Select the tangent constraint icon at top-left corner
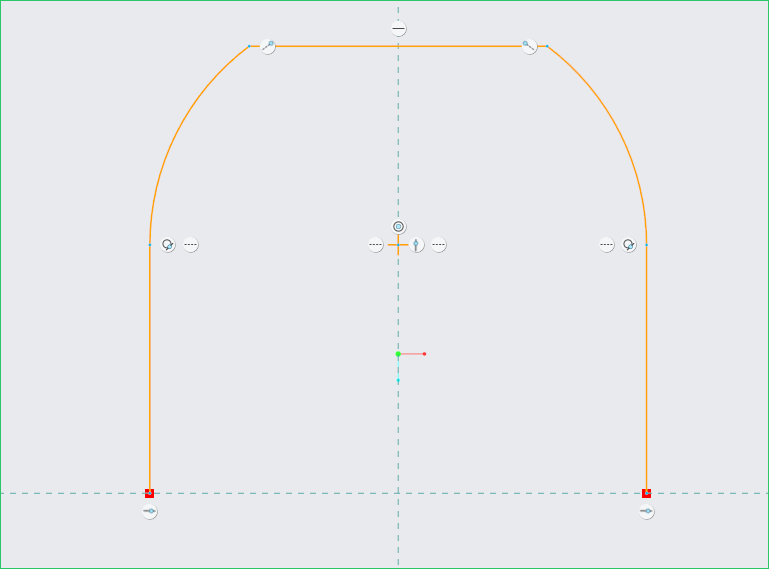The image size is (769, 569). [x=268, y=46]
